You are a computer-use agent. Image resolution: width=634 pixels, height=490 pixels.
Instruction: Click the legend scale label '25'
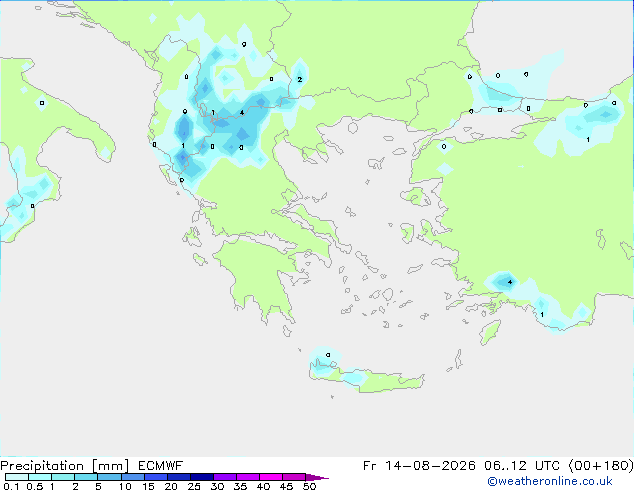tap(194, 486)
